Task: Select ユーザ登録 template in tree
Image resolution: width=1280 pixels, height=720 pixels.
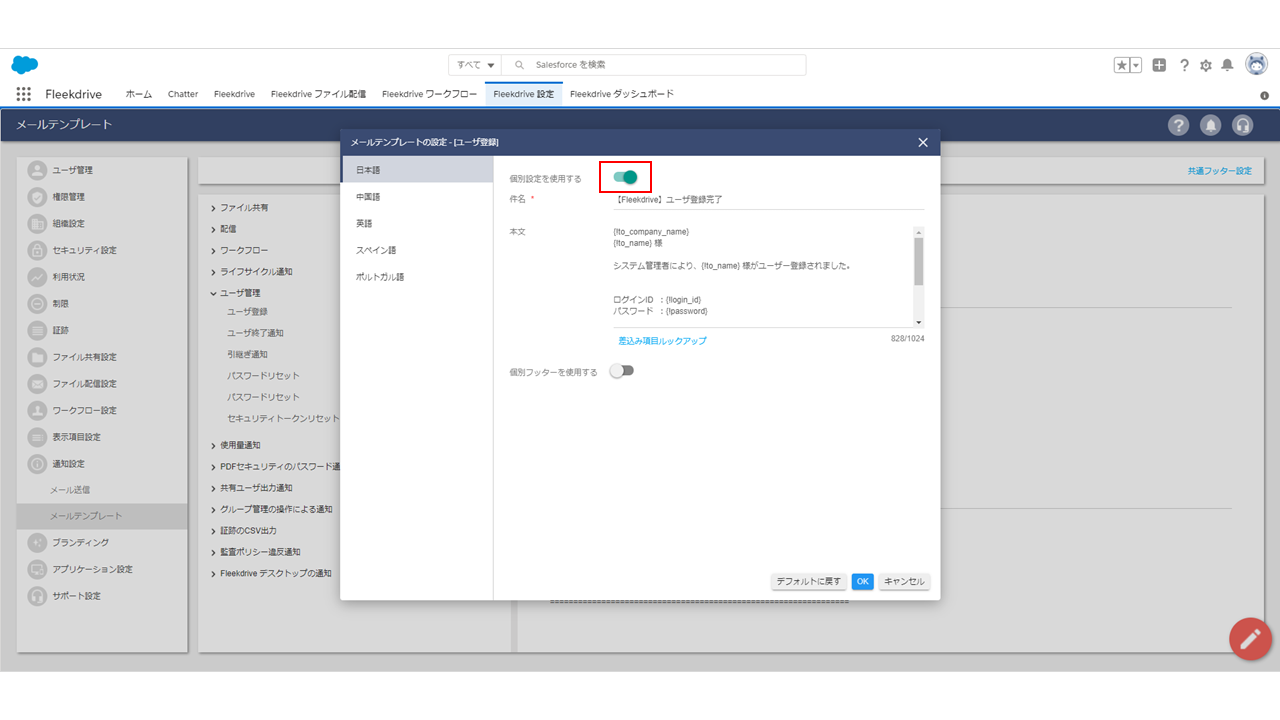Action: tap(247, 312)
